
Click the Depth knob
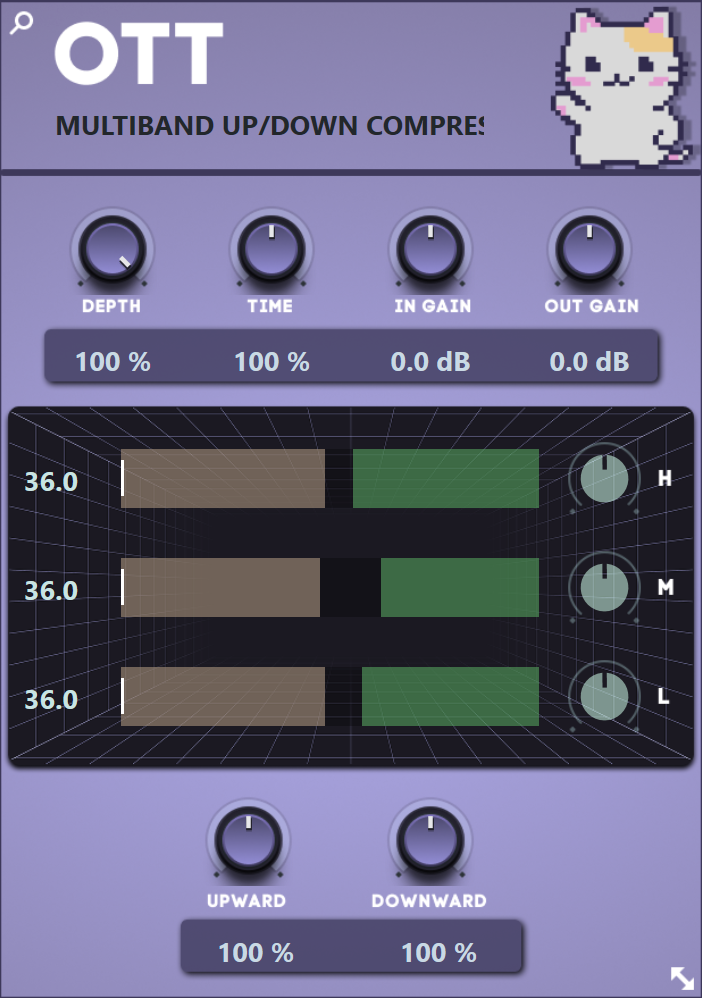[x=113, y=250]
